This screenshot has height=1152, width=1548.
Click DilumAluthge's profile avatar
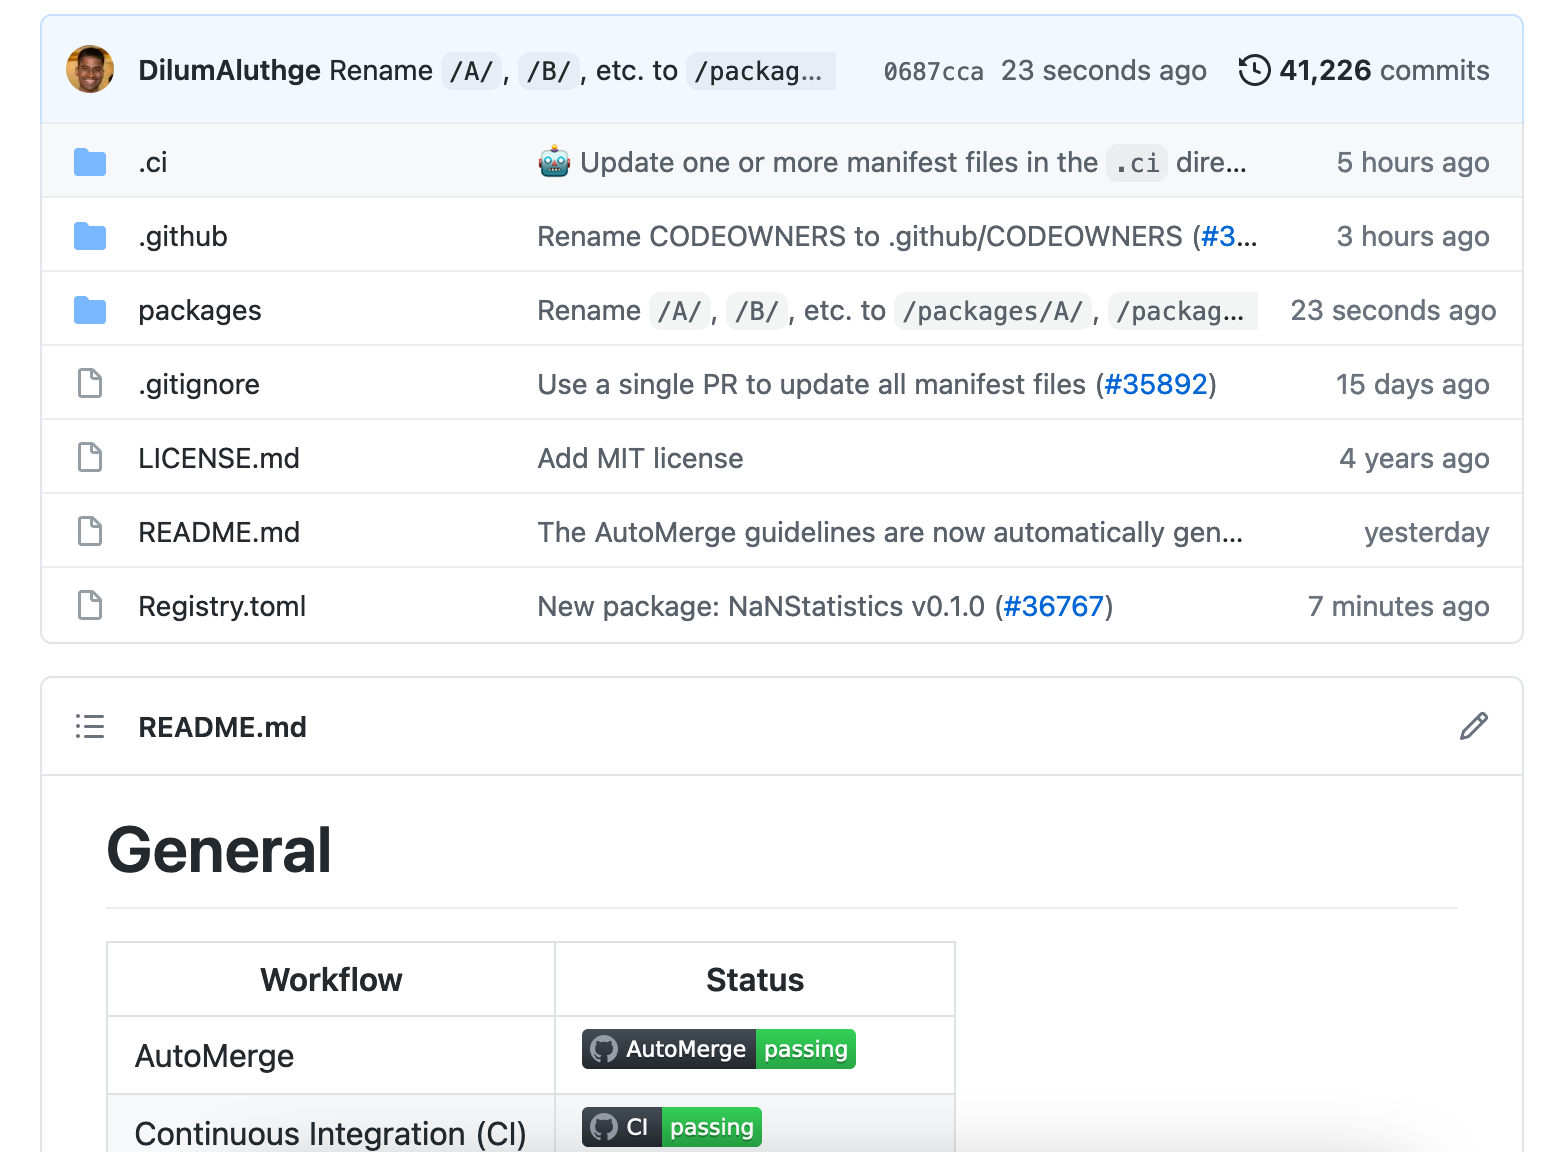click(x=90, y=70)
